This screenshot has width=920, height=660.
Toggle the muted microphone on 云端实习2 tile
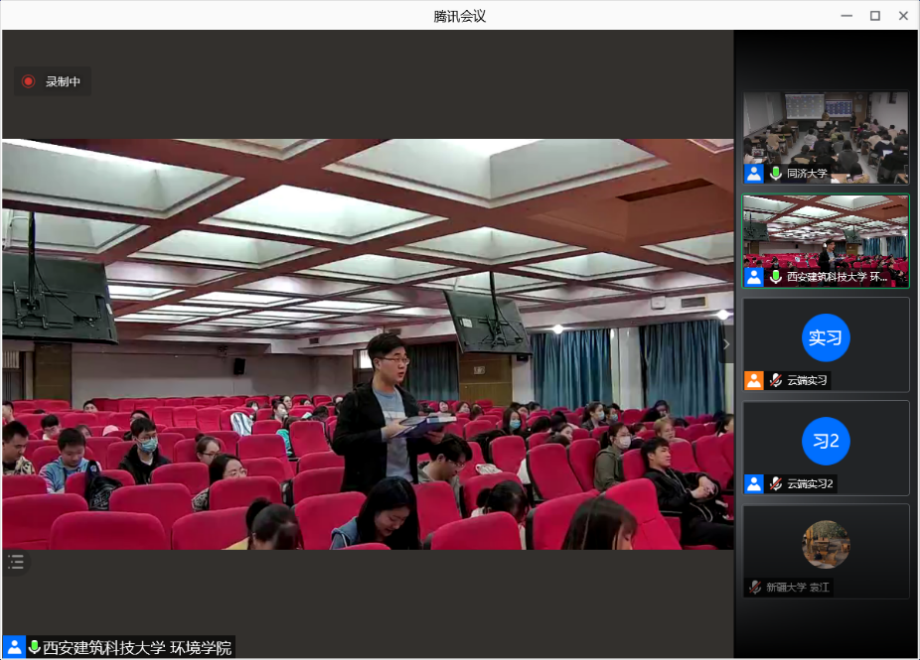coord(776,484)
